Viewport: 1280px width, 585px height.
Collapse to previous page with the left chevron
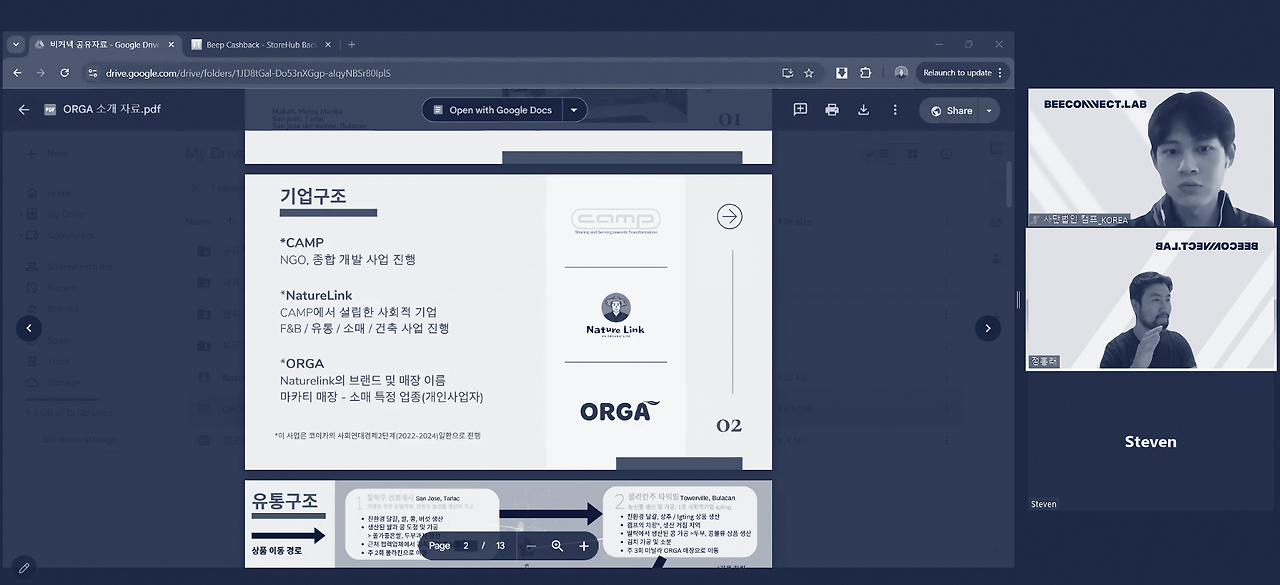(x=28, y=328)
